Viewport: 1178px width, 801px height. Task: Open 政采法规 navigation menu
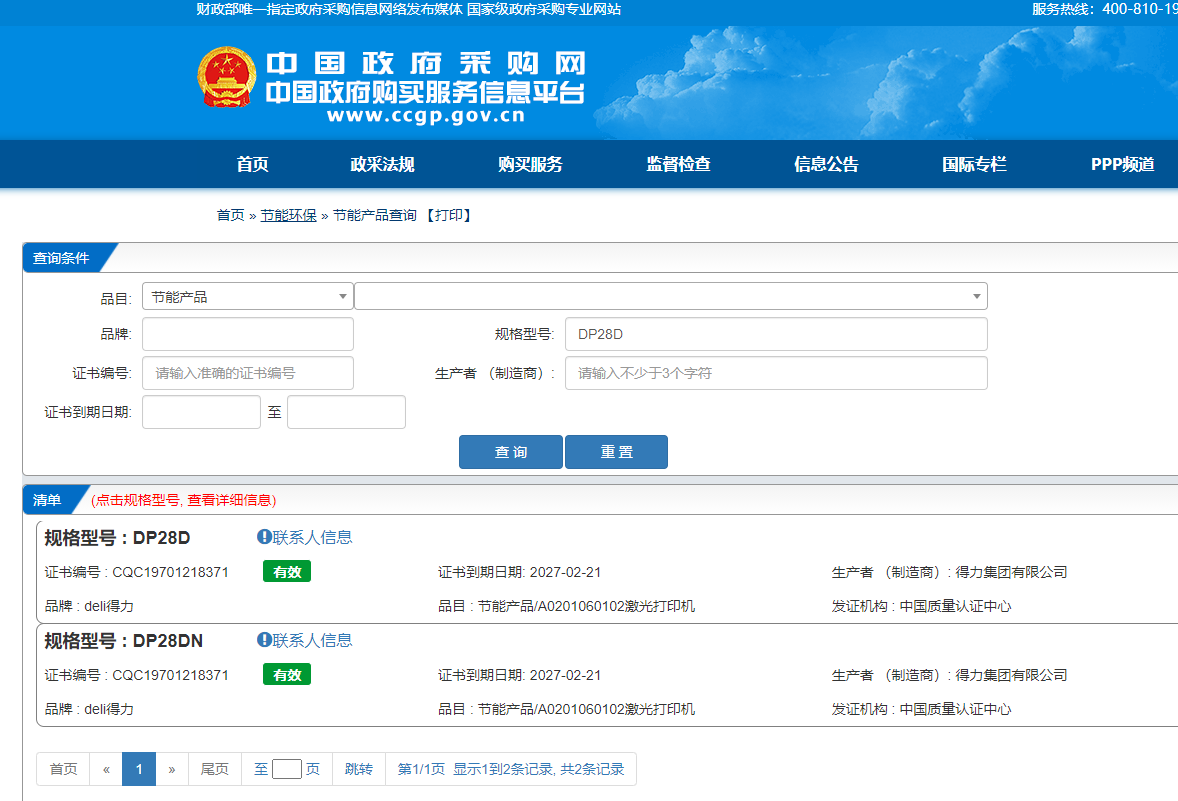pos(382,165)
